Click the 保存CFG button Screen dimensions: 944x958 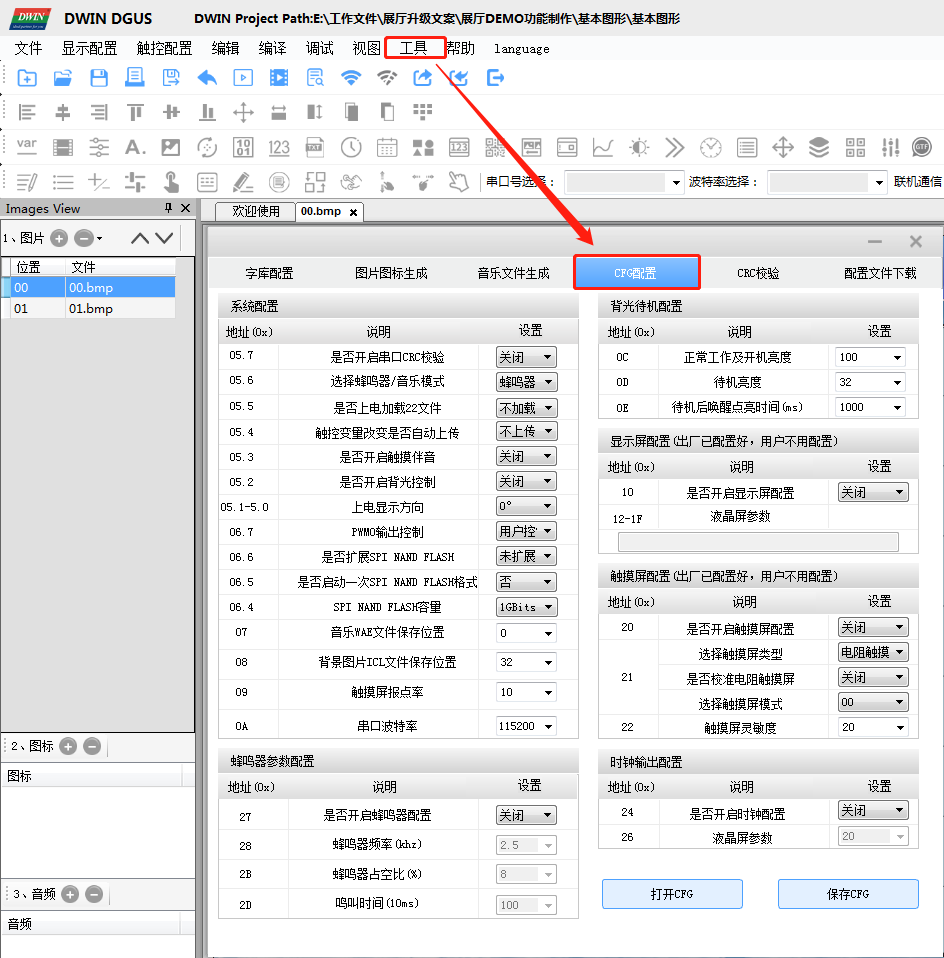848,894
